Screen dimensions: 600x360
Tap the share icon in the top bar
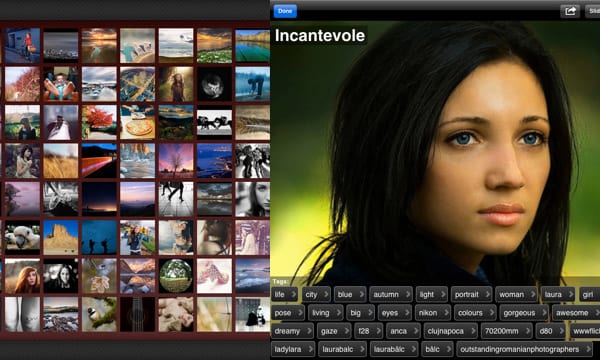pos(570,11)
